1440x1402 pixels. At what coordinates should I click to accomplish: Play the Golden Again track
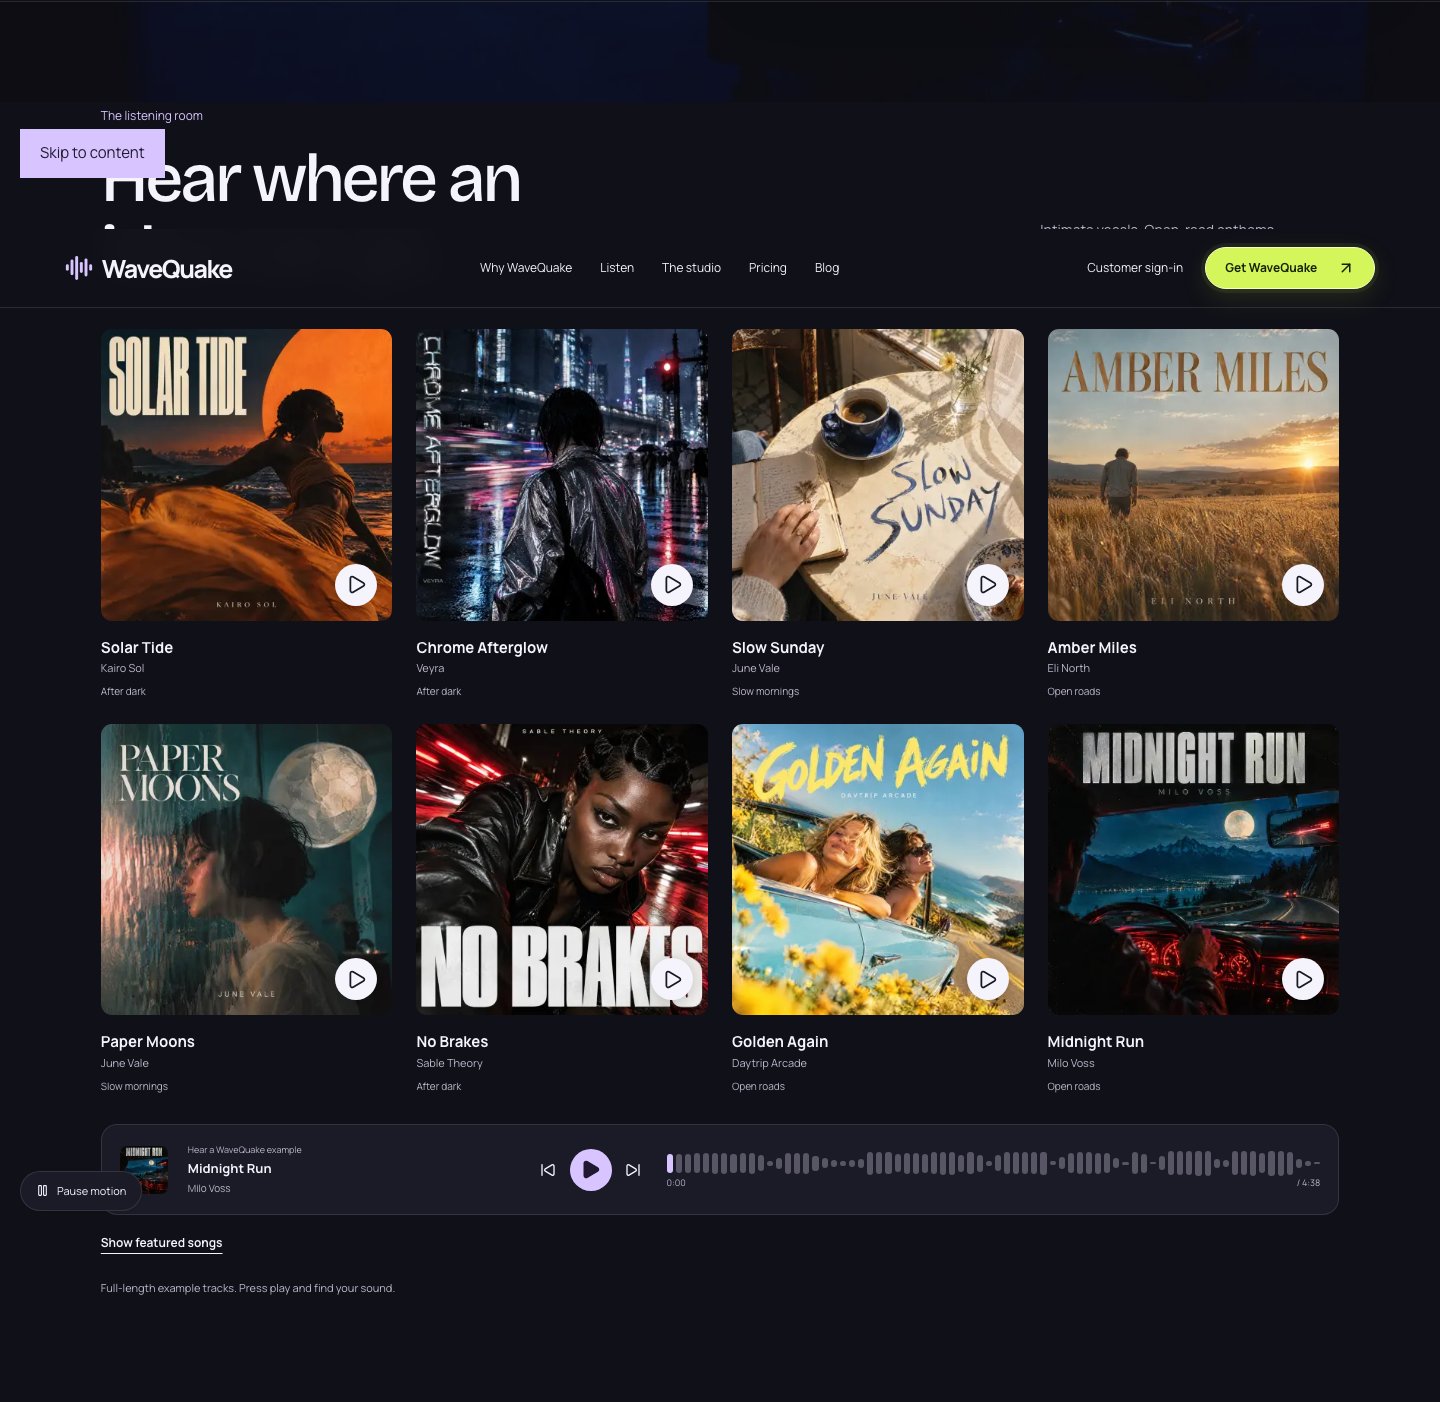coord(988,980)
